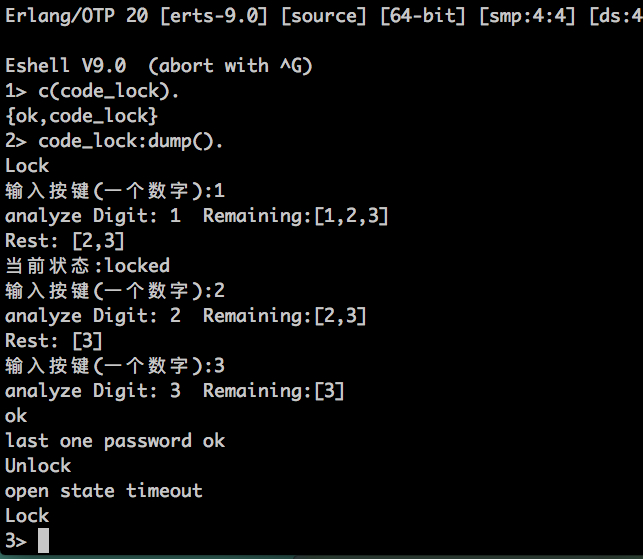Click the open state timeout line

(104, 491)
